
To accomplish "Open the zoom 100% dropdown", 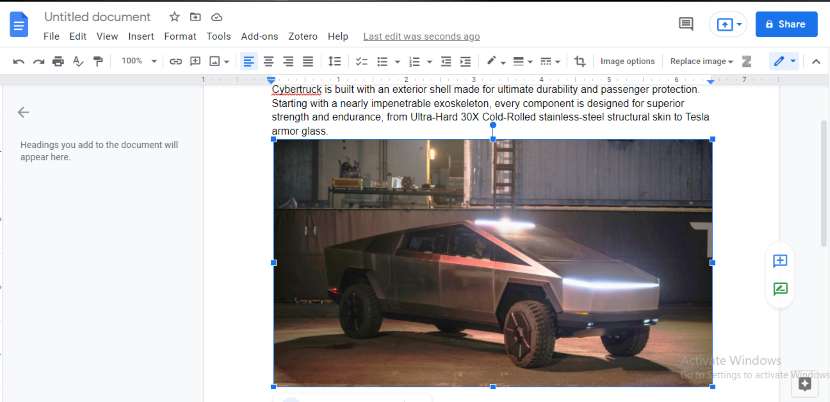I will point(139,61).
